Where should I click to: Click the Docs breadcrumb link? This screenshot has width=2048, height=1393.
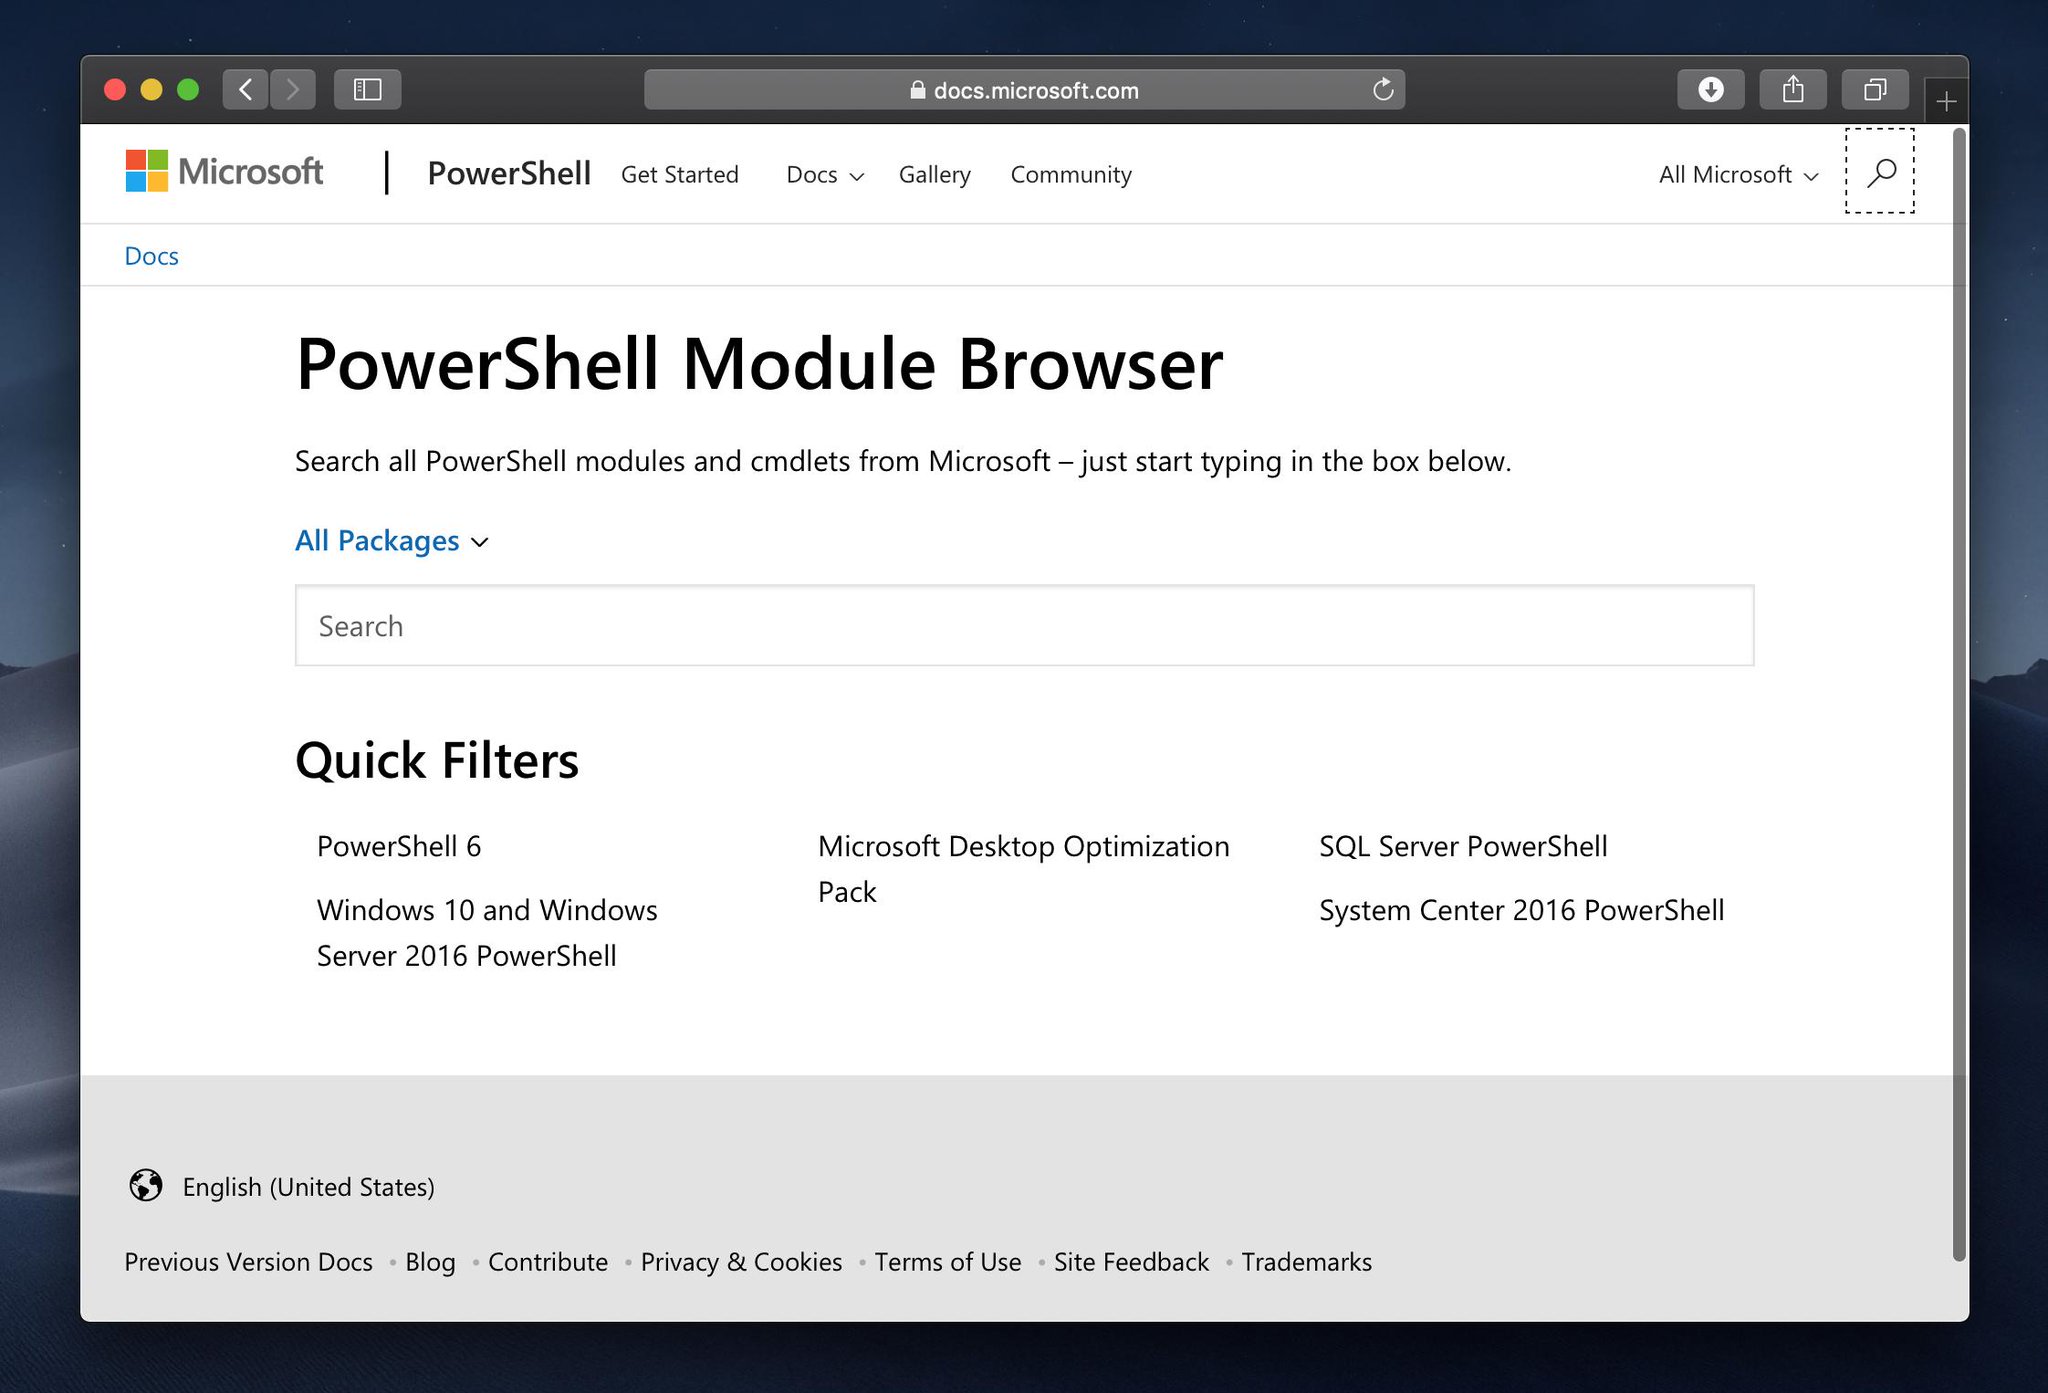point(151,256)
